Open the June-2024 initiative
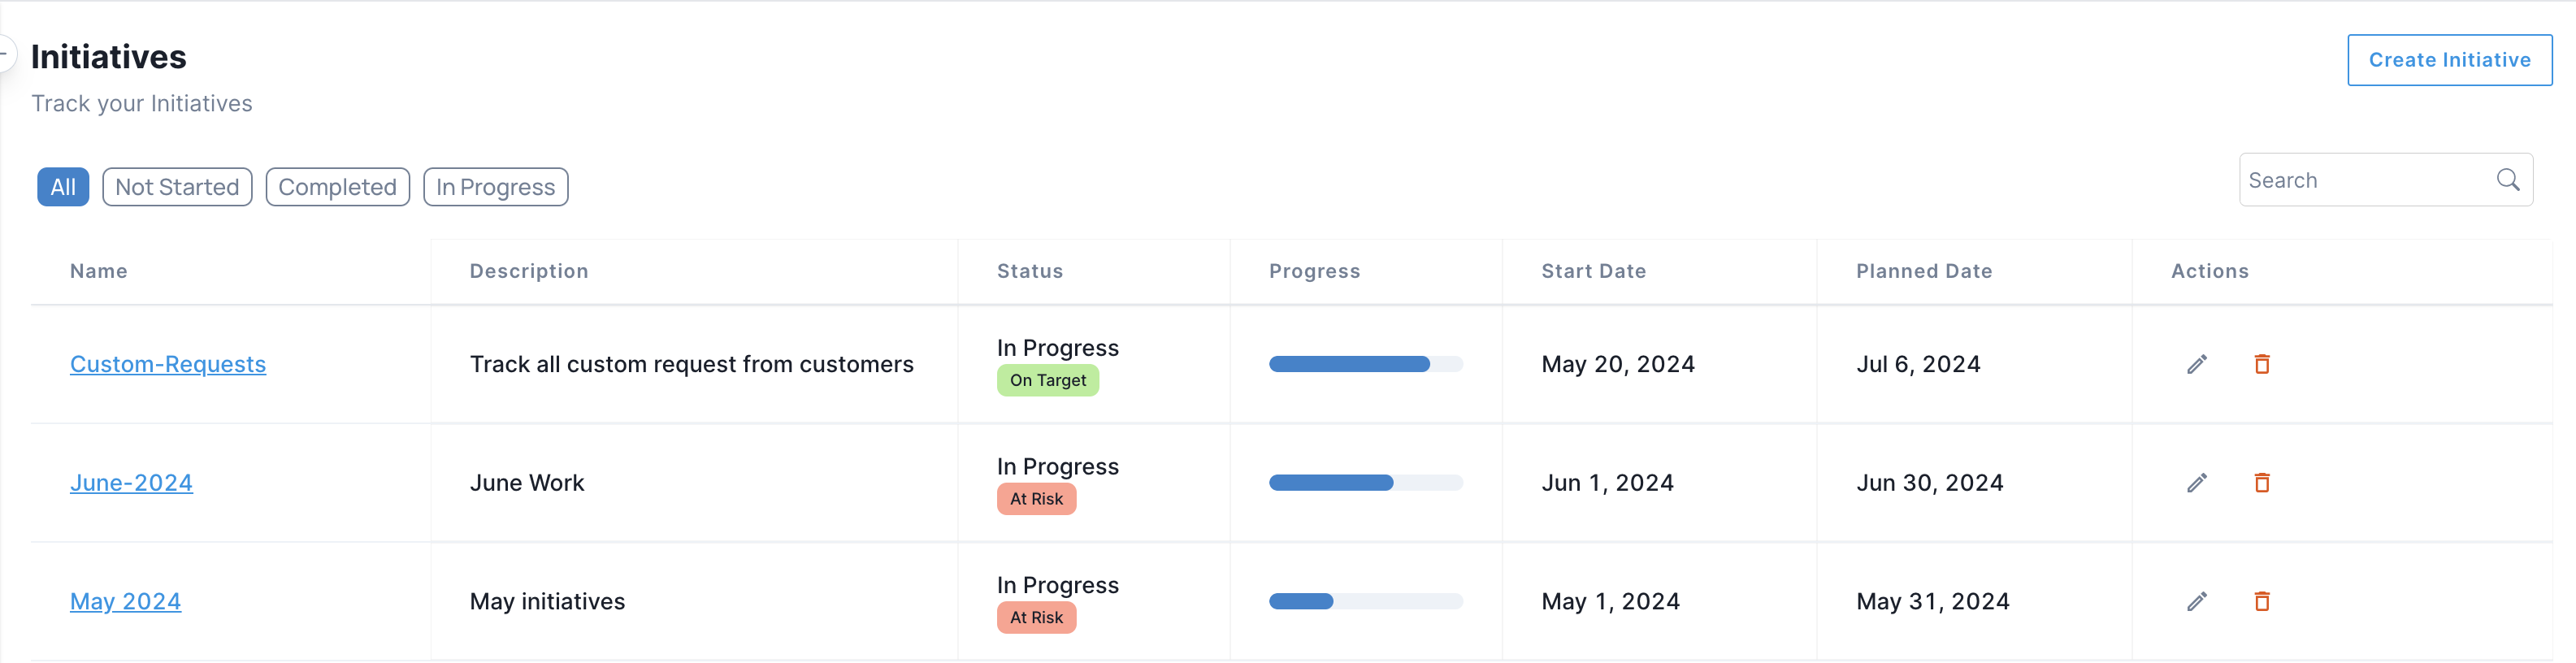This screenshot has height=663, width=2576. 131,483
